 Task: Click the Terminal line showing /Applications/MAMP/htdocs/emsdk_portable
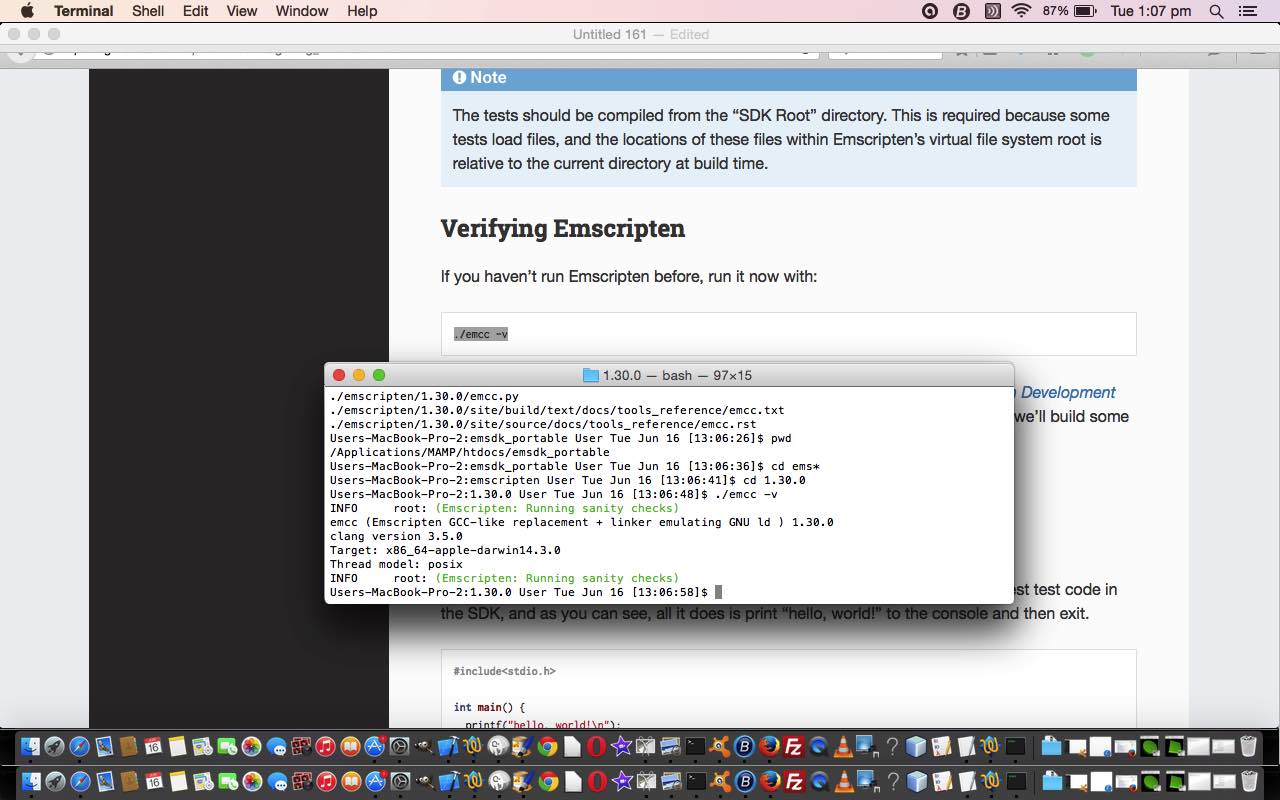469,452
